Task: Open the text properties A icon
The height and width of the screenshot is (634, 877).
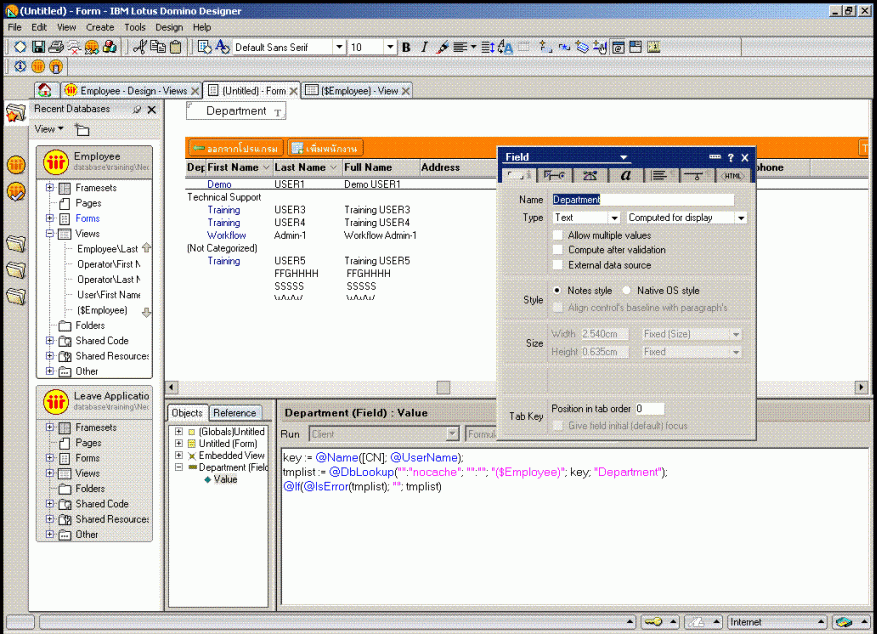Action: pos(222,48)
